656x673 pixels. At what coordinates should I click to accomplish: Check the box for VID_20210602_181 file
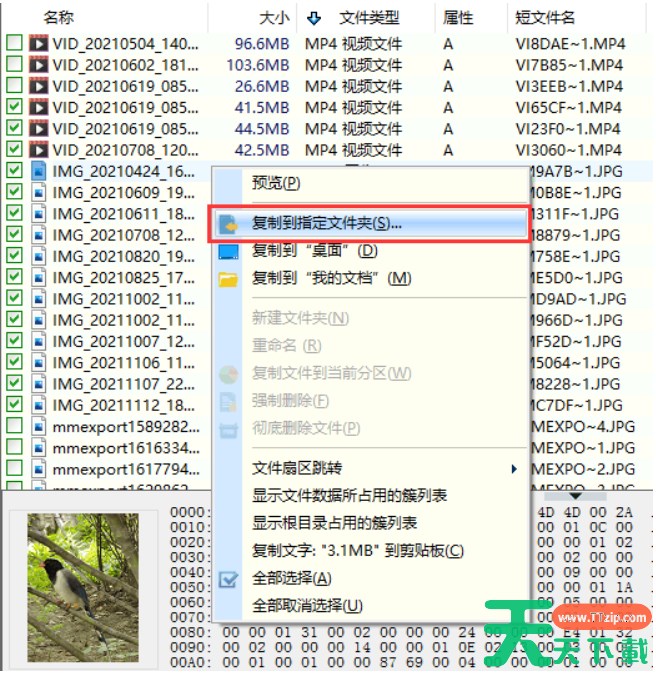15,64
